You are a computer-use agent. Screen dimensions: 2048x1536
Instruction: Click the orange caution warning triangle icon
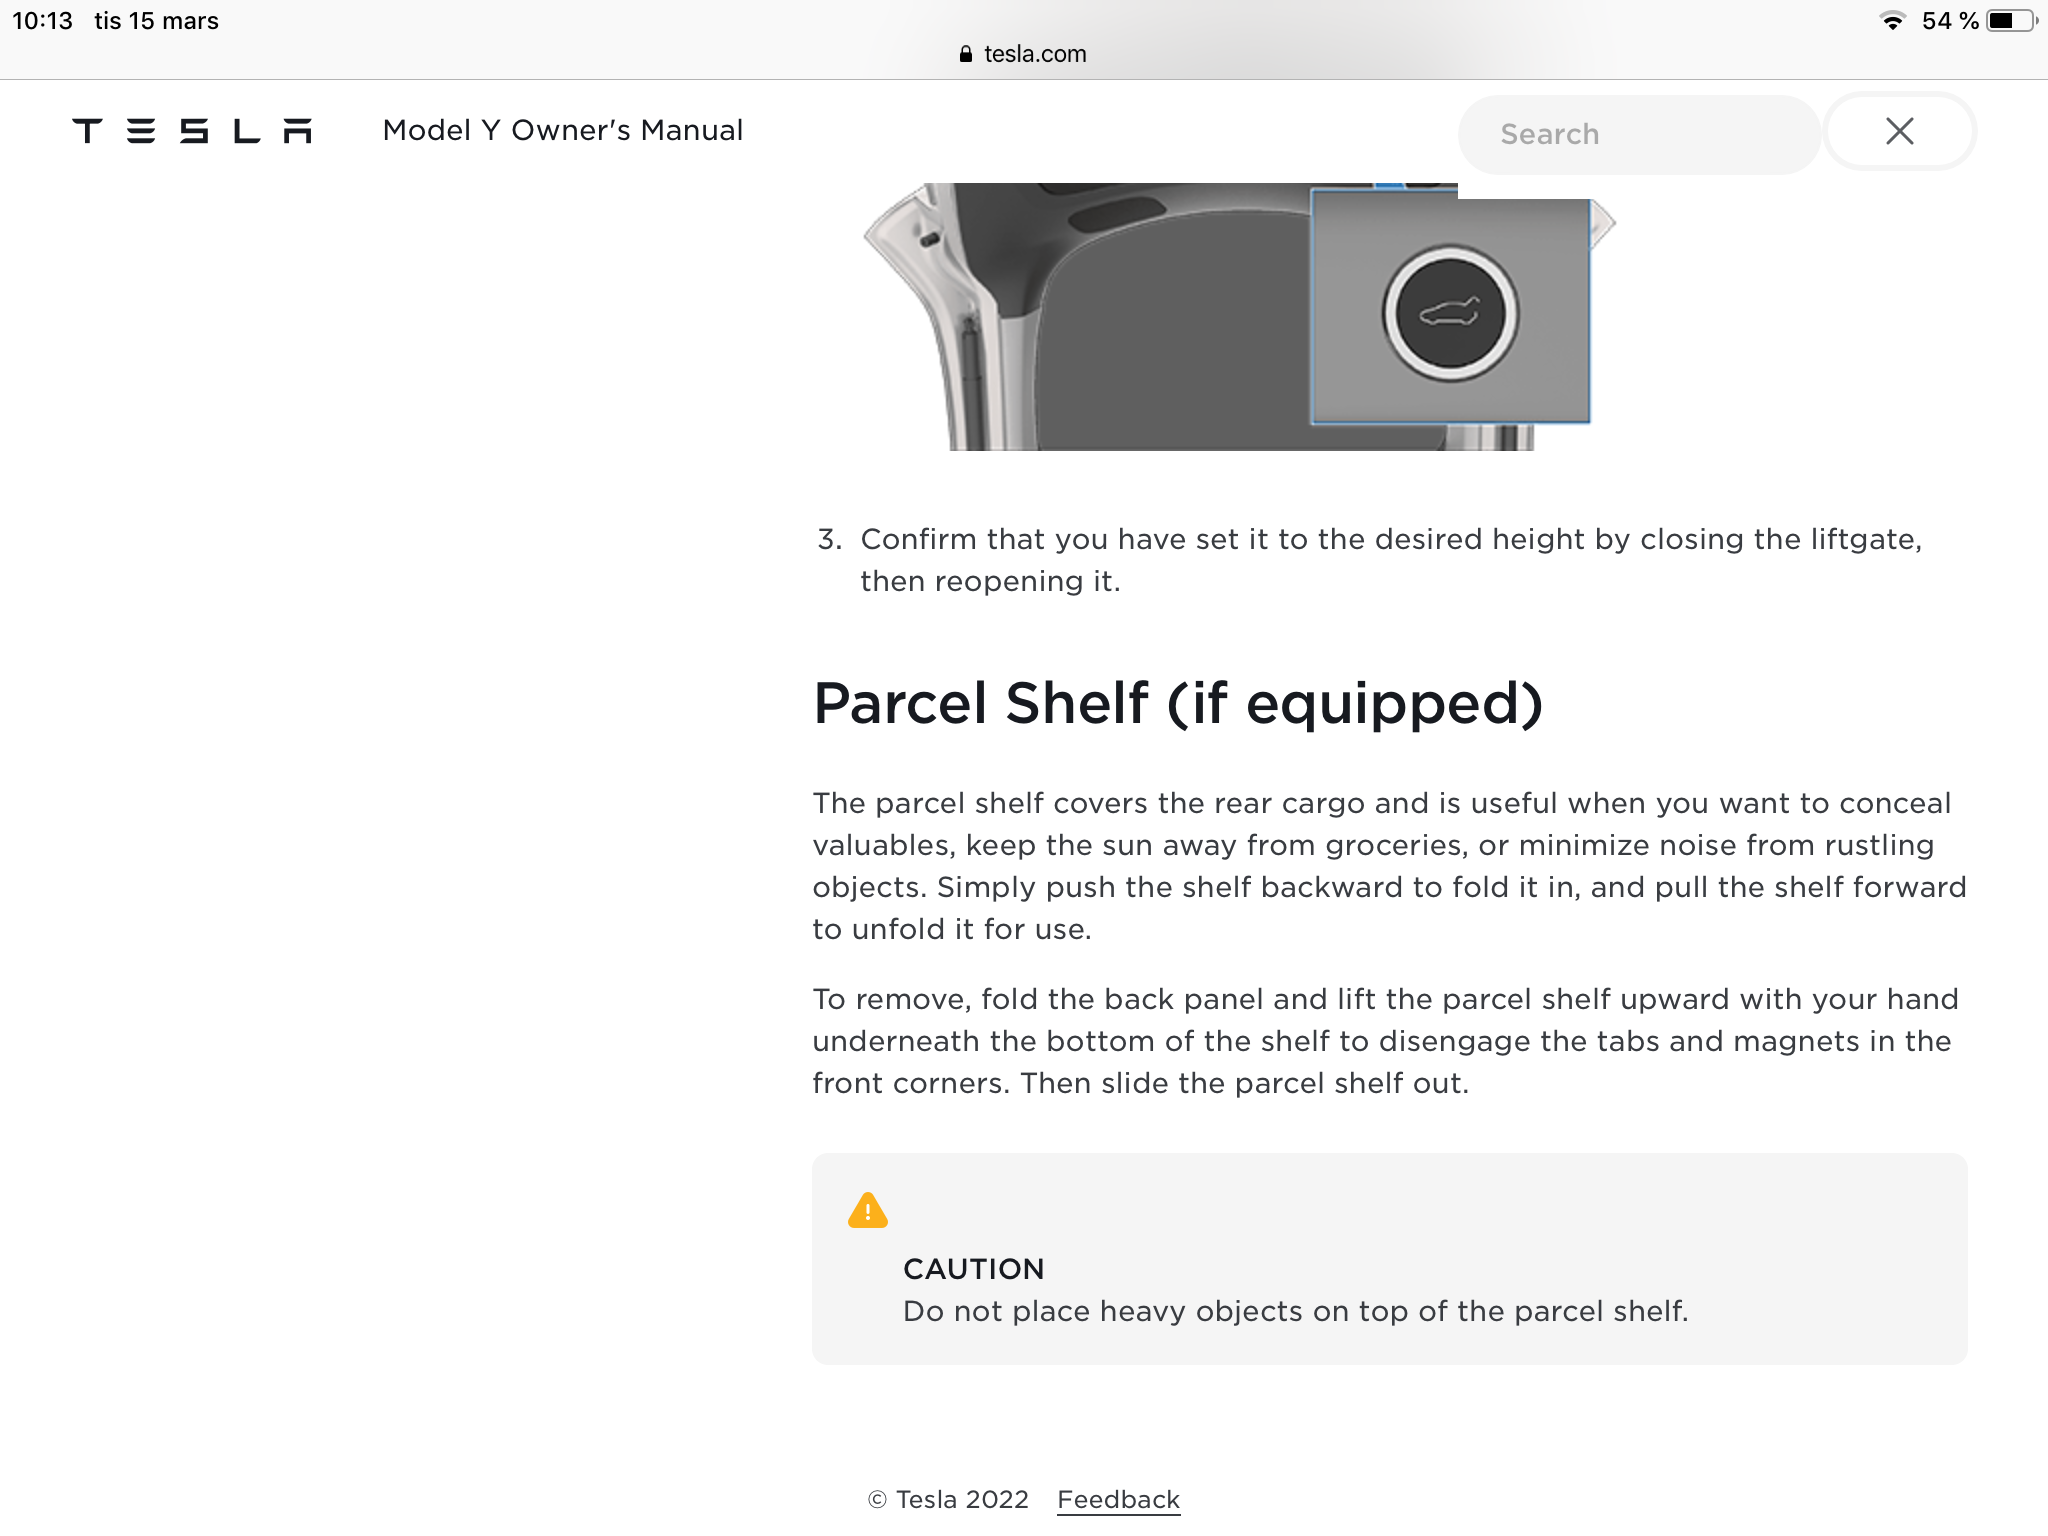pyautogui.click(x=867, y=1210)
